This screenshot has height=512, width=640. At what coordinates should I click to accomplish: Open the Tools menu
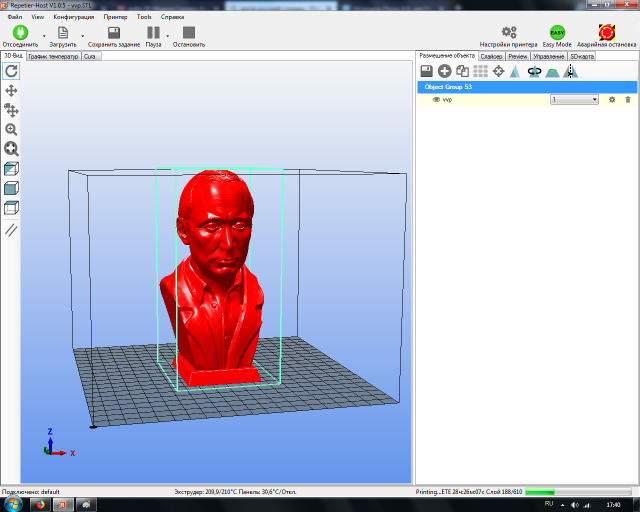144,17
